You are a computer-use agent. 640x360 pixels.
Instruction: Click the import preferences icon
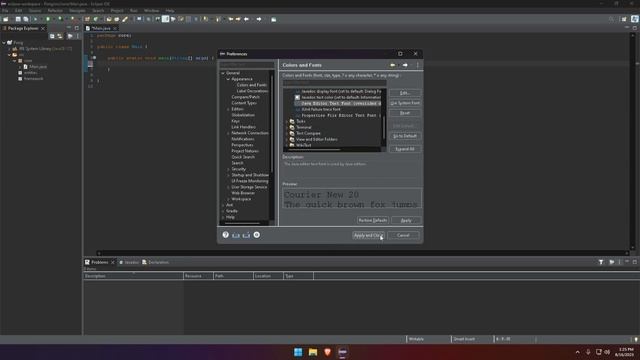[x=236, y=235]
